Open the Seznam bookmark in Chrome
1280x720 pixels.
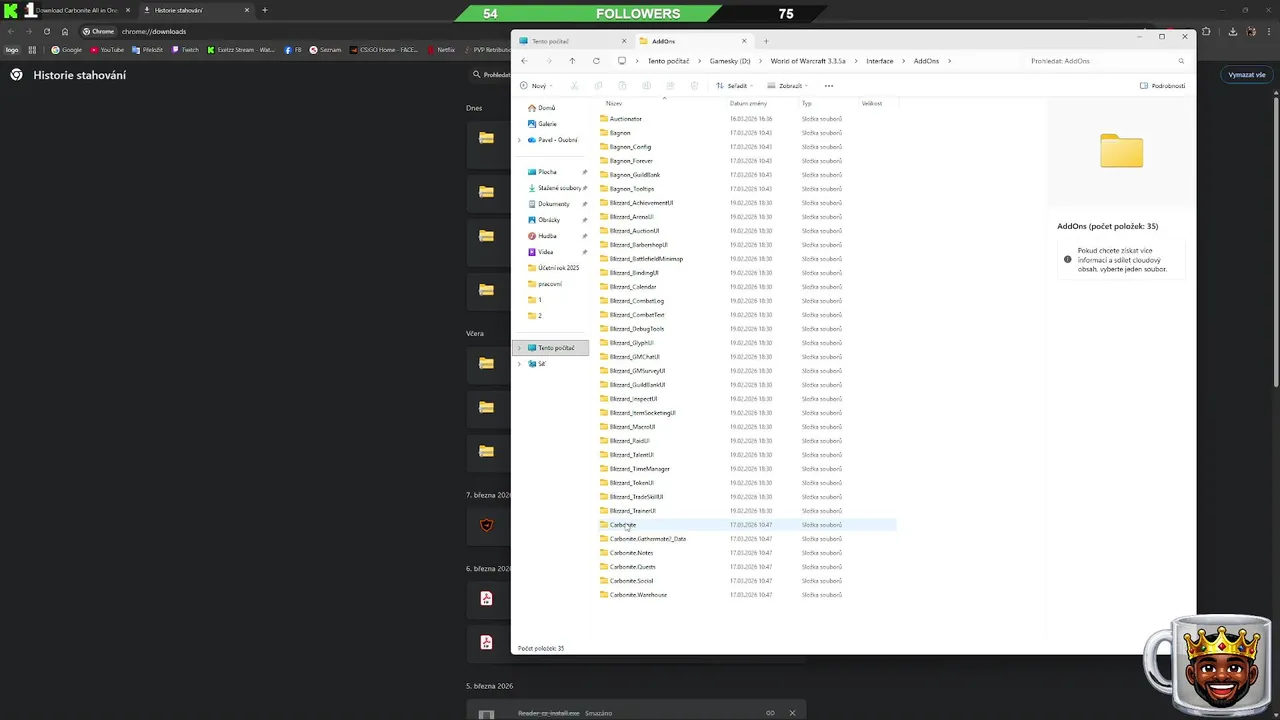(x=326, y=49)
